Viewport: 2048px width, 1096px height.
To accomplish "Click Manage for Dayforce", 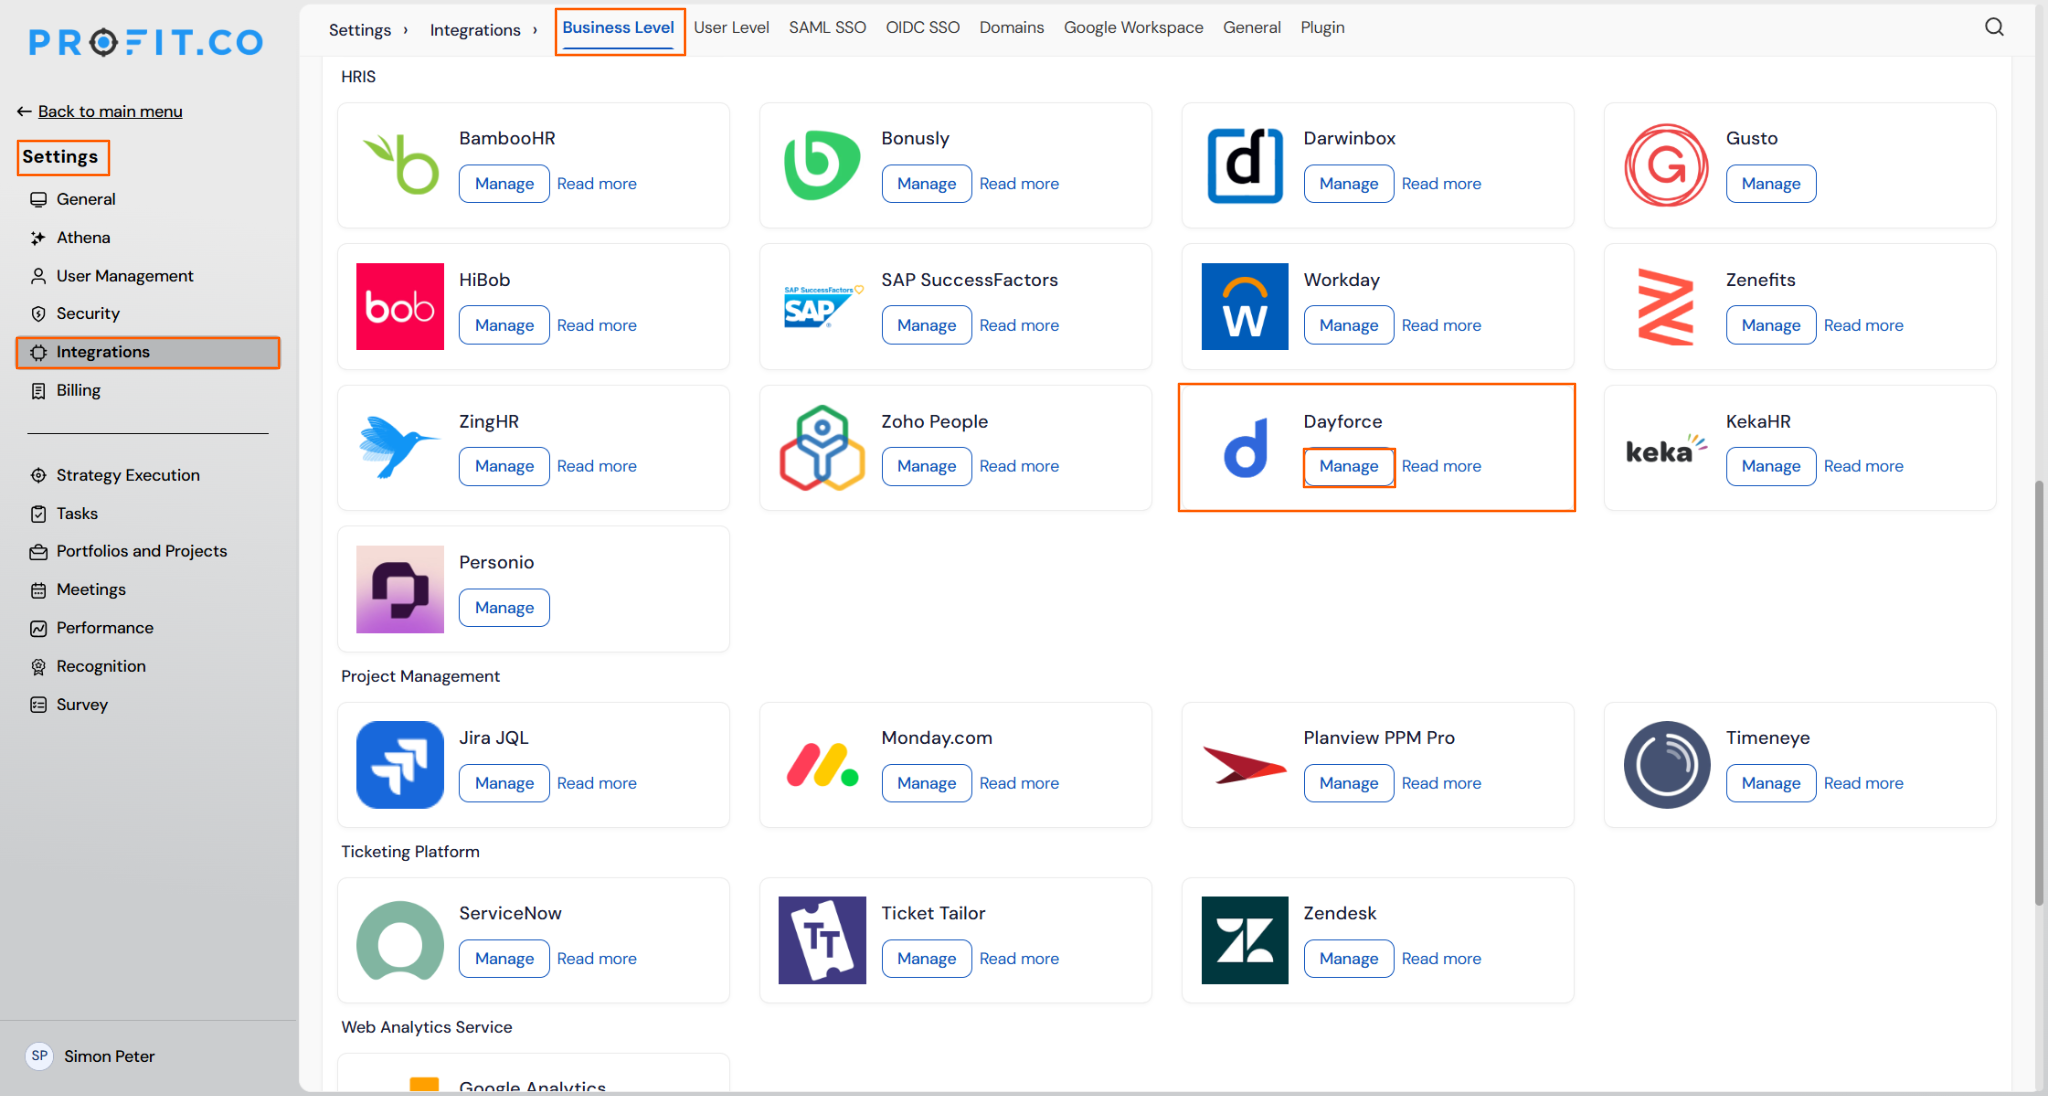I will [x=1348, y=466].
